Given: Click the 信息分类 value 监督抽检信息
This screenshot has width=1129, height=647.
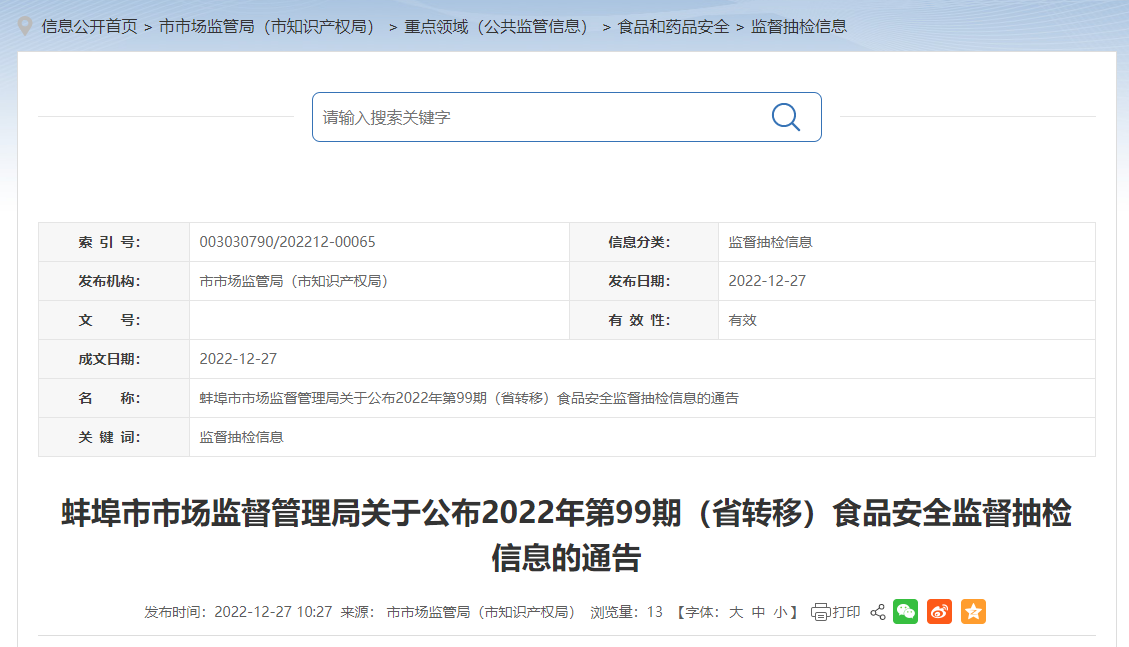Looking at the screenshot, I should pyautogui.click(x=770, y=242).
